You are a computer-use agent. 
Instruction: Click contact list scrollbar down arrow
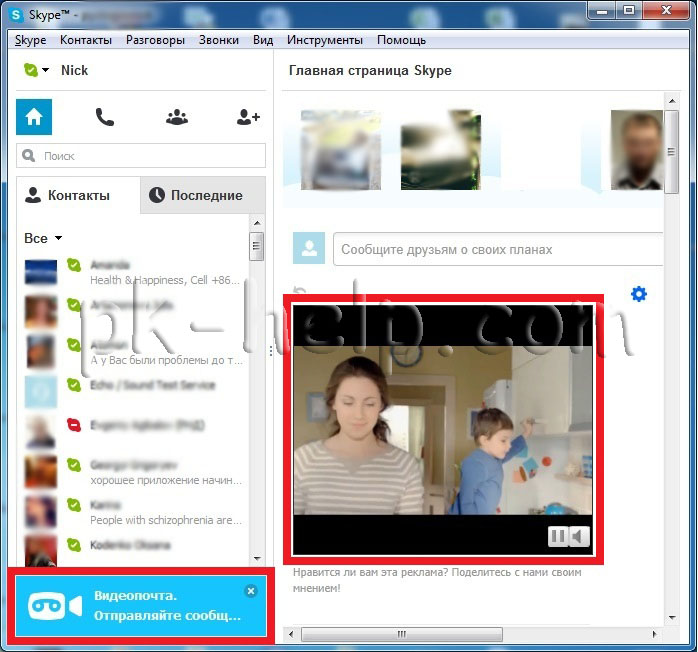pos(257,558)
